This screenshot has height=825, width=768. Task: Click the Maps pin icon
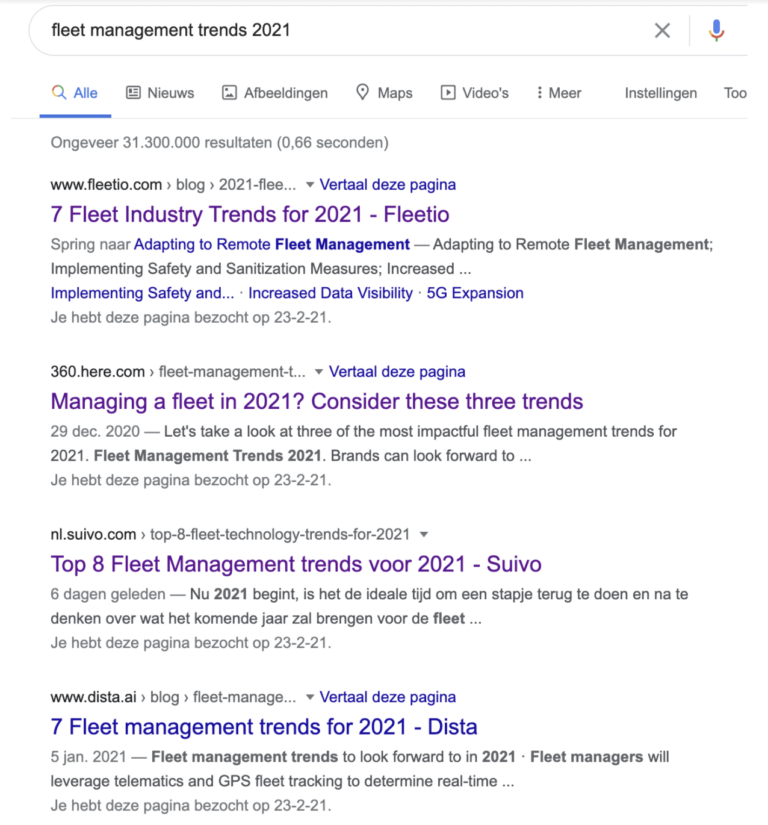(361, 92)
